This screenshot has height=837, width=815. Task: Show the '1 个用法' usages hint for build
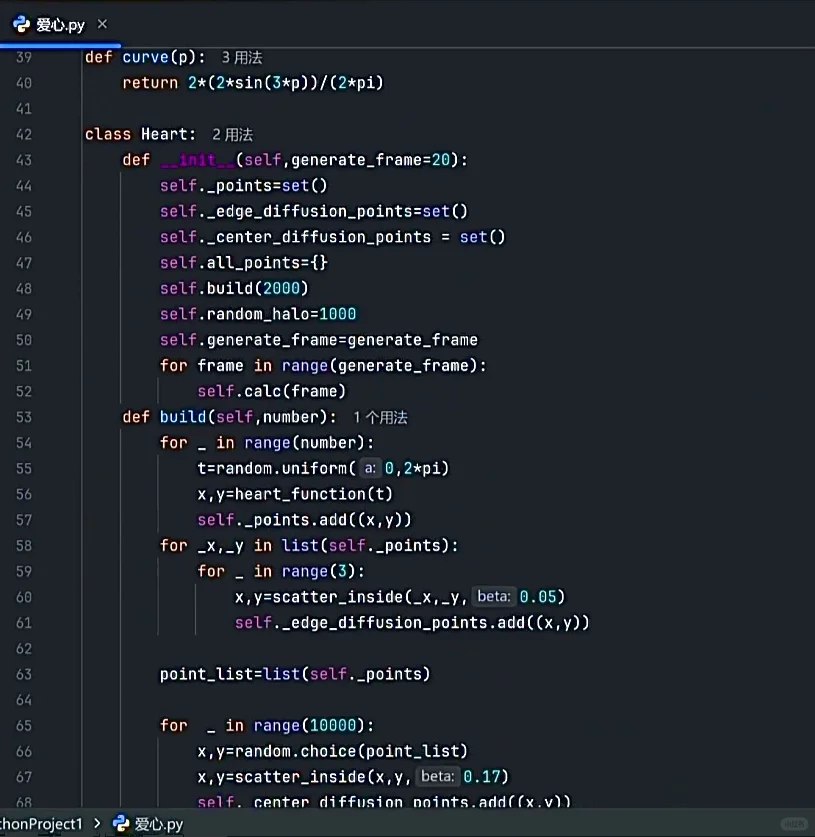coord(380,417)
